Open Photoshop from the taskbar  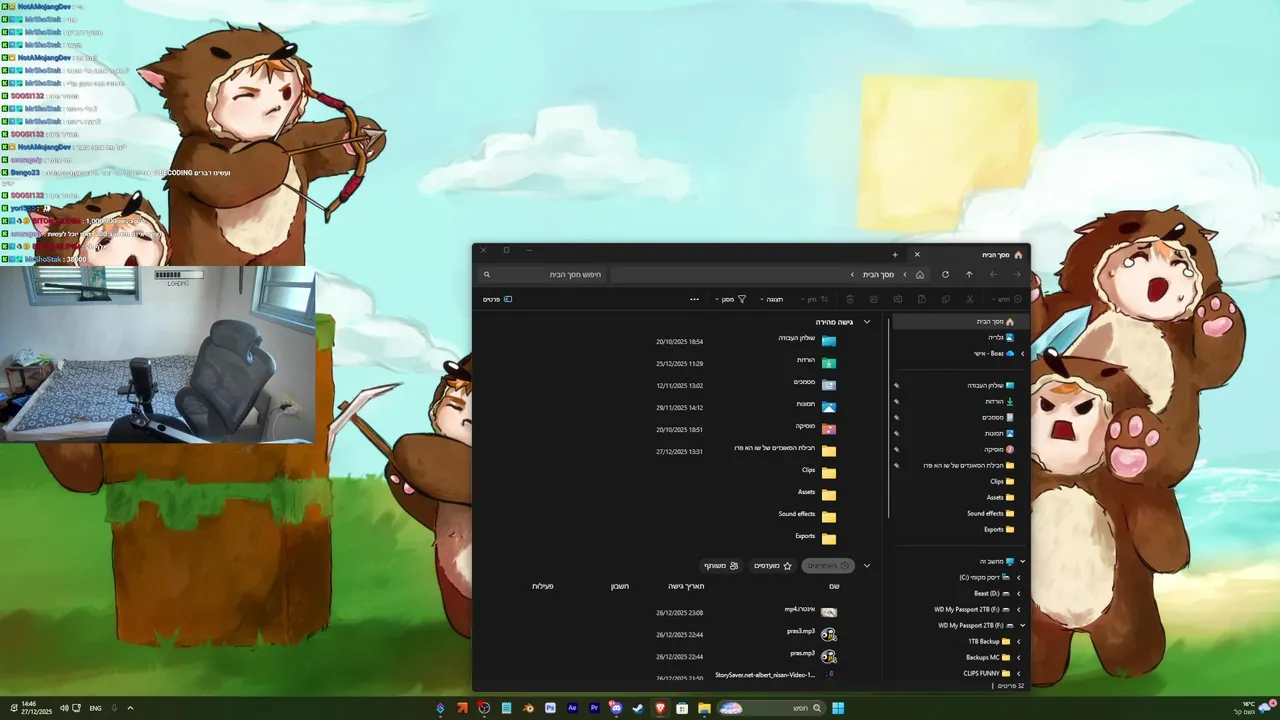pos(550,708)
